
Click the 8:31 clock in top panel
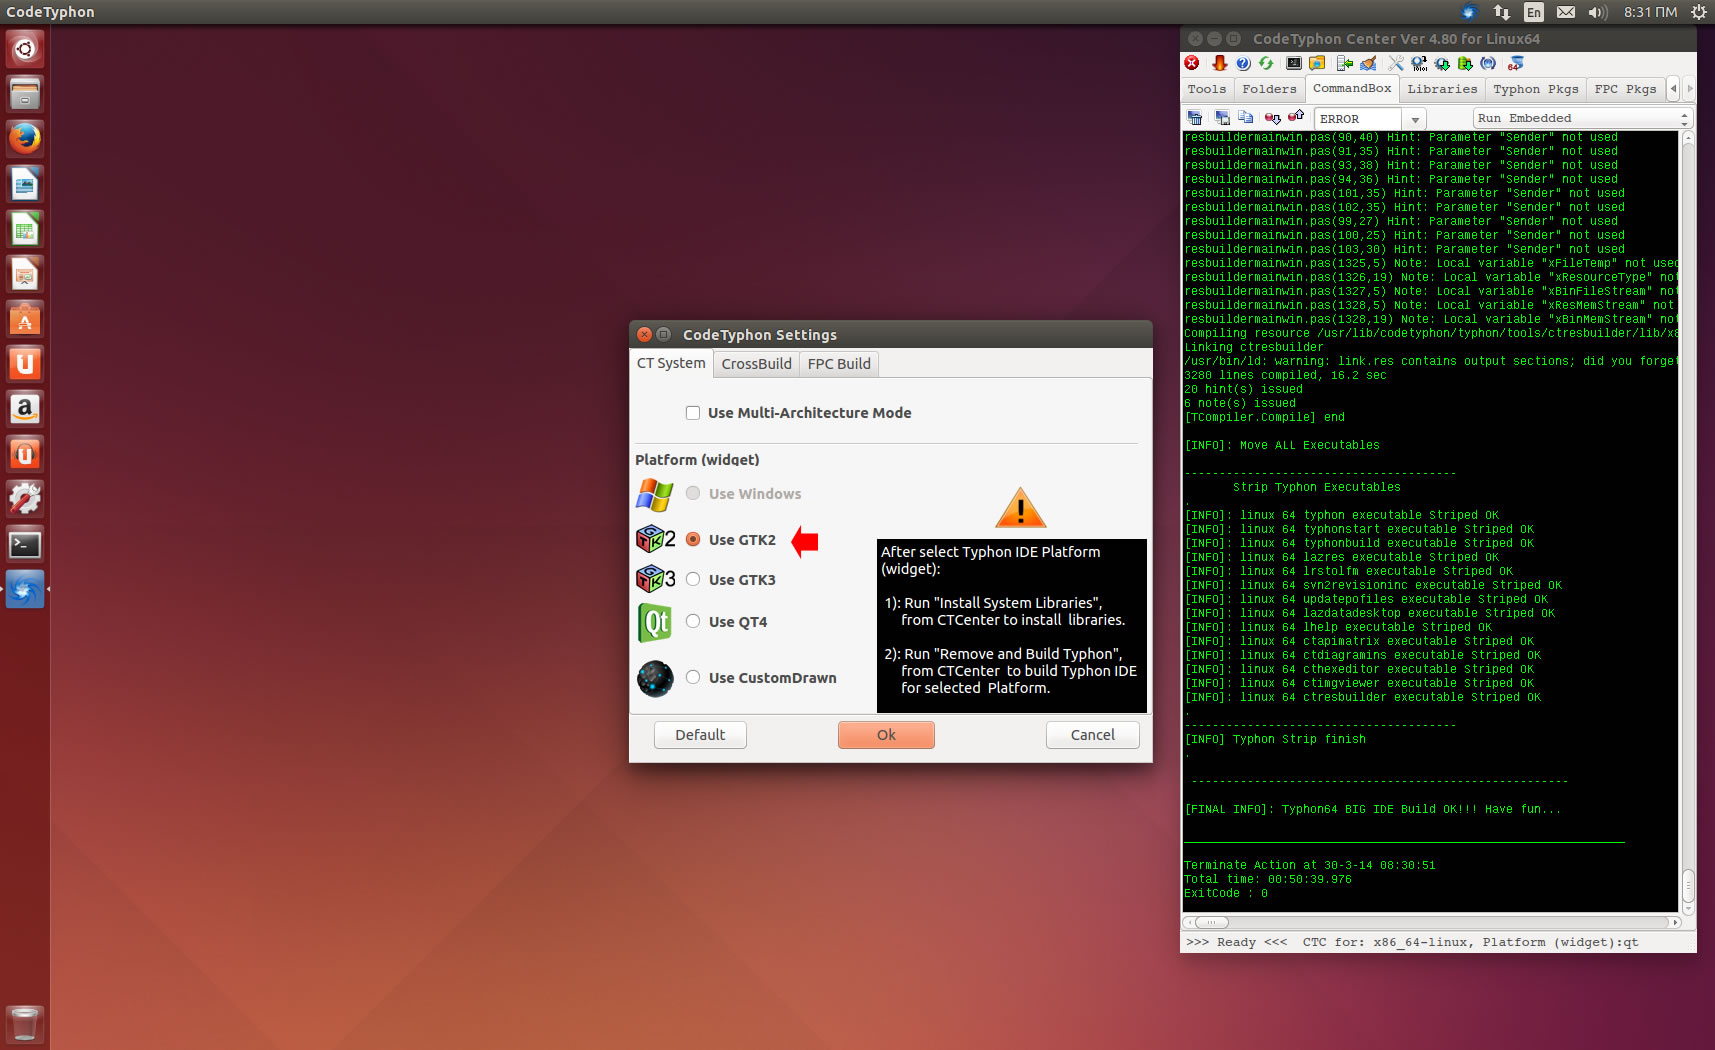(x=1650, y=12)
